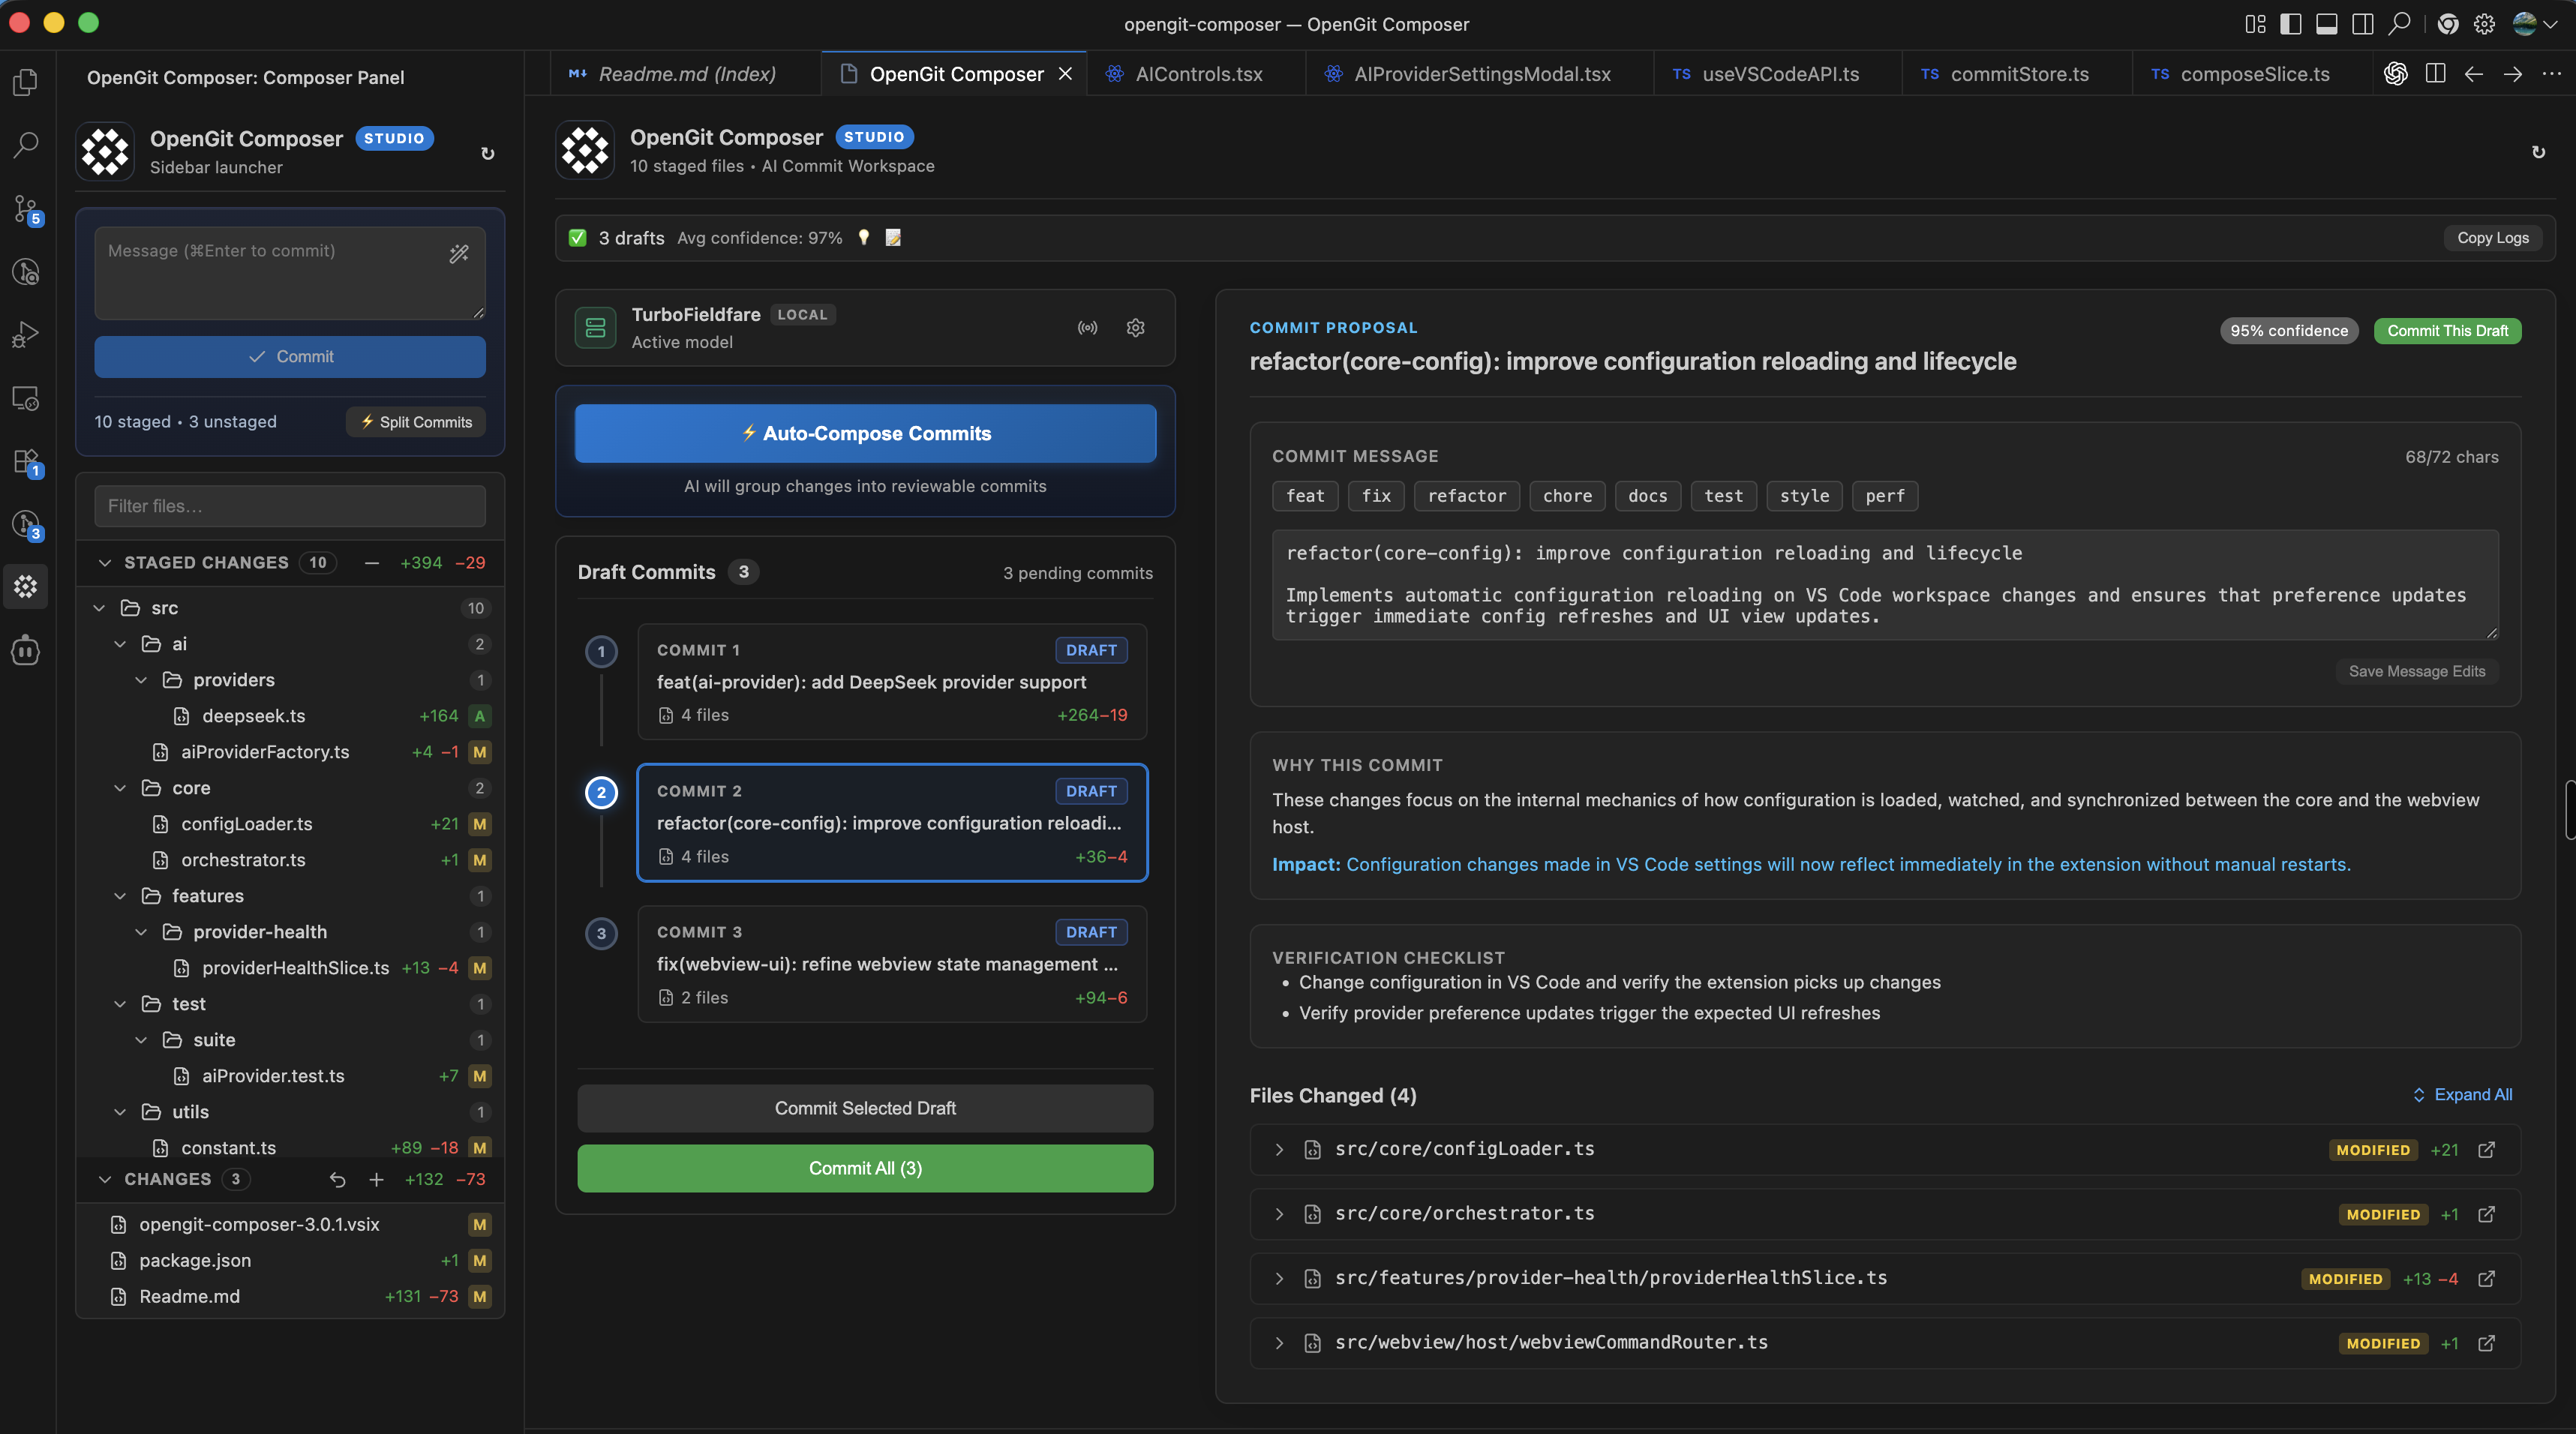Image resolution: width=2576 pixels, height=1434 pixels.
Task: Open src/core/configLoader.ts via its external-link icon
Action: [x=2486, y=1150]
